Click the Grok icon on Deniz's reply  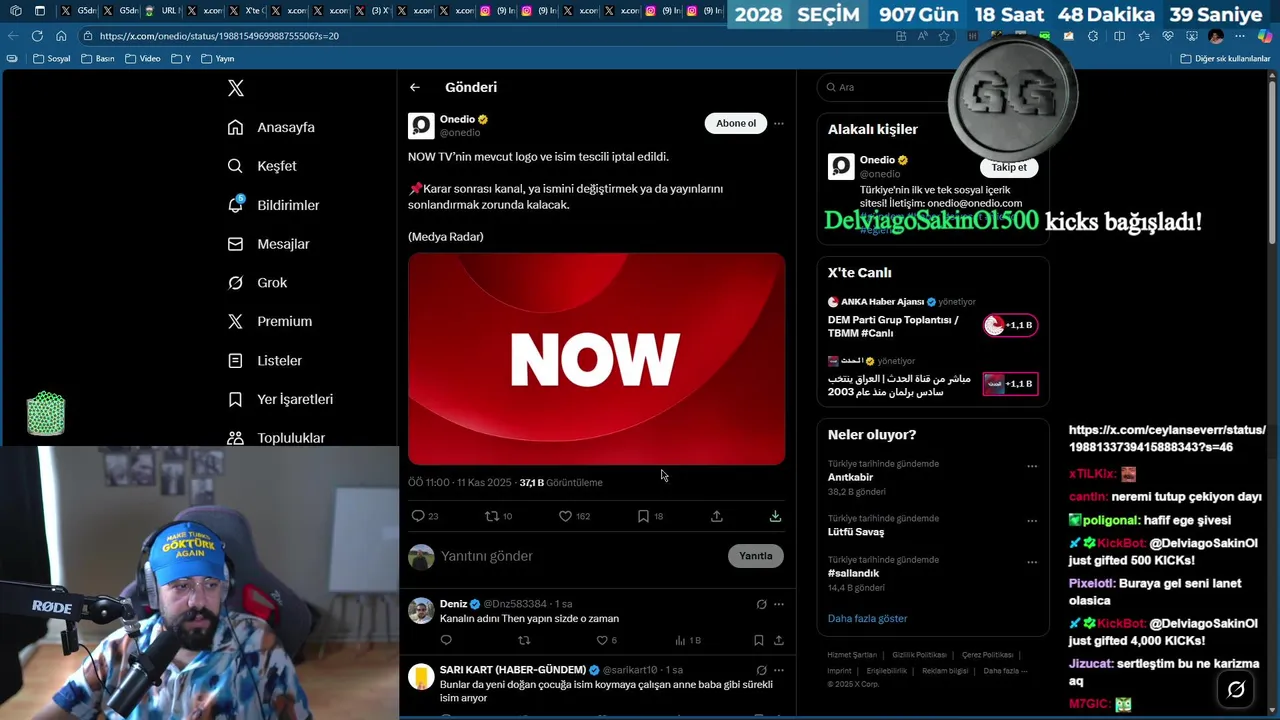761,604
